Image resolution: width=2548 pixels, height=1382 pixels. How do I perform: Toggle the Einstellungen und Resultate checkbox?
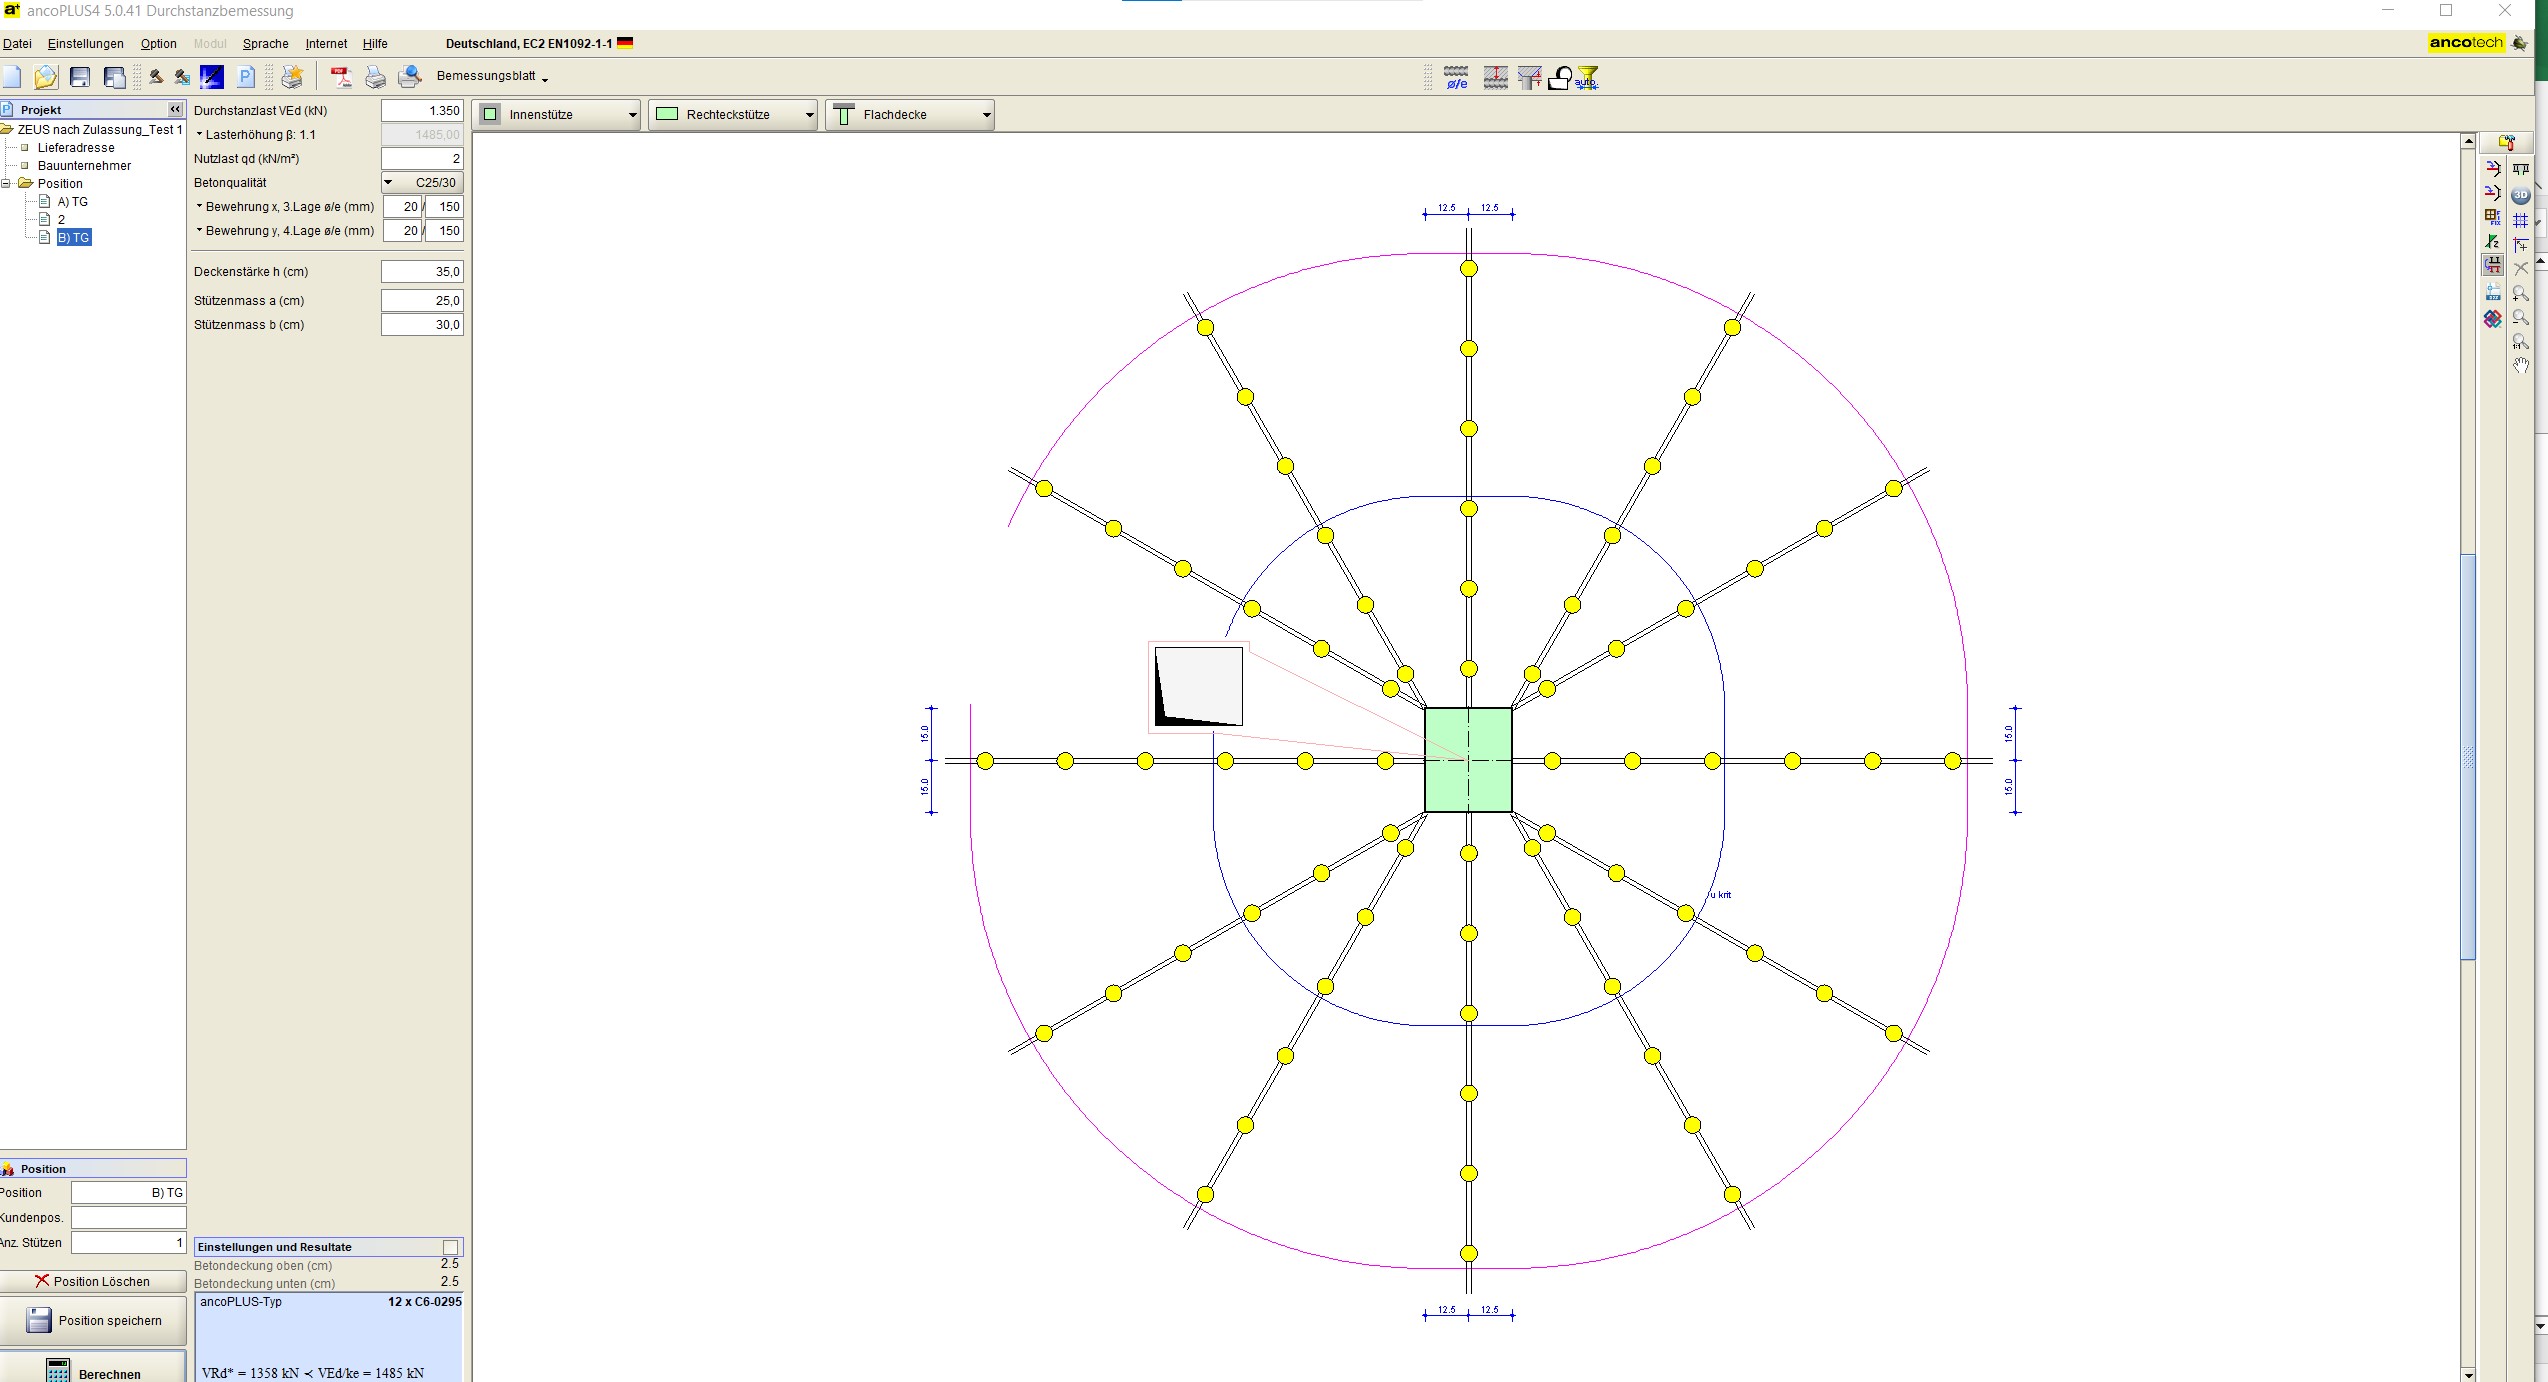pos(451,1247)
